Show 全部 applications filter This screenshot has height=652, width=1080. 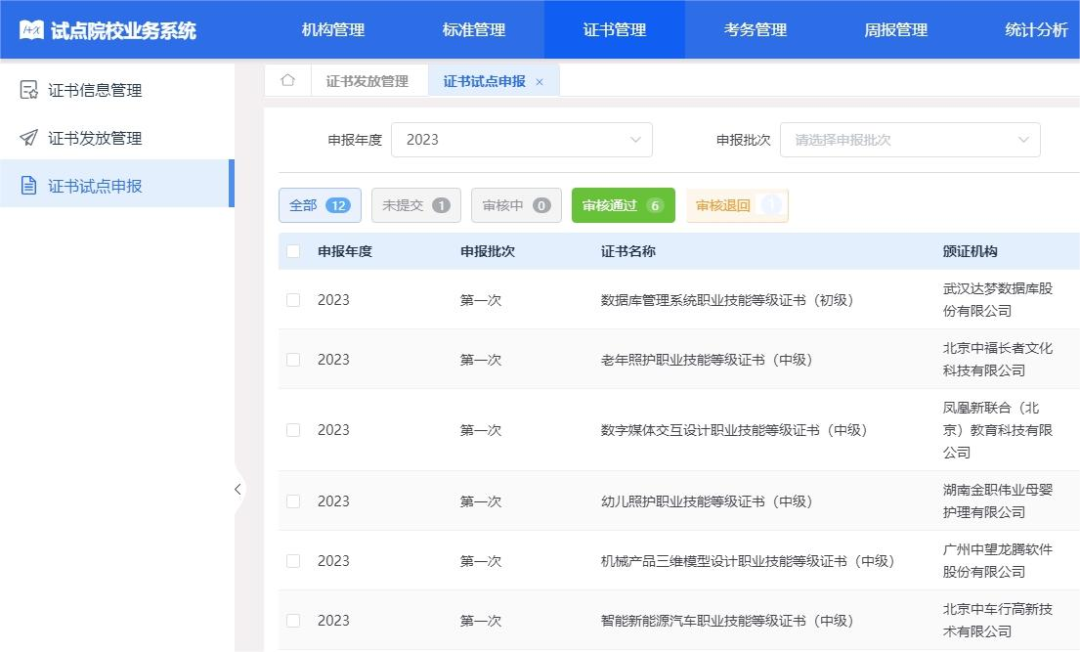click(319, 206)
